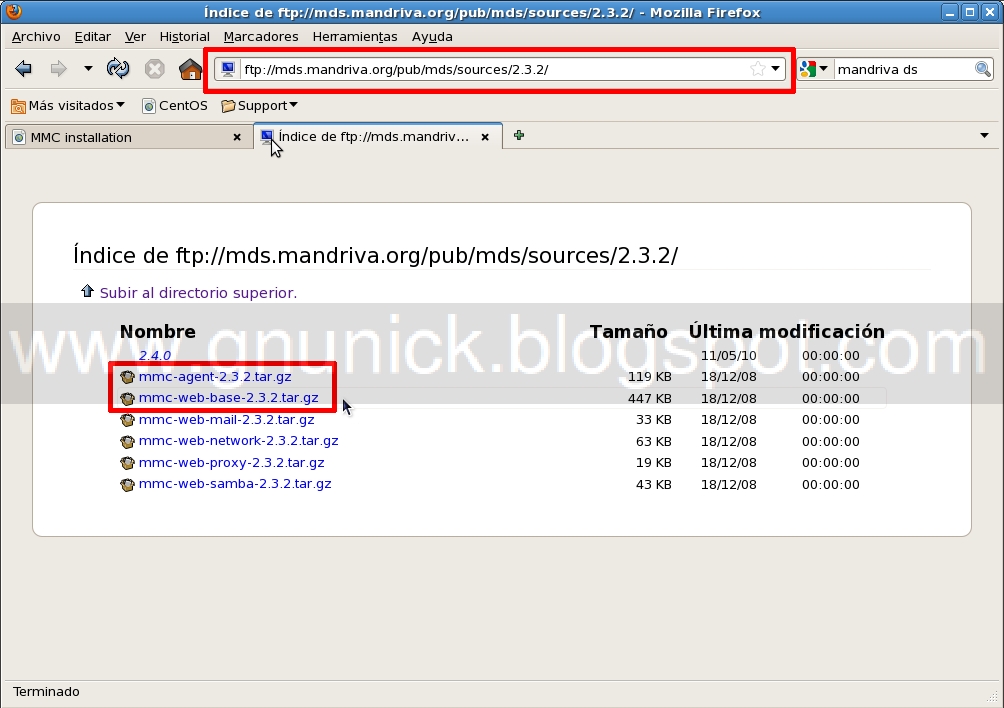Reload the page with the refresh icon
Image resolution: width=1004 pixels, height=708 pixels.
pos(118,68)
